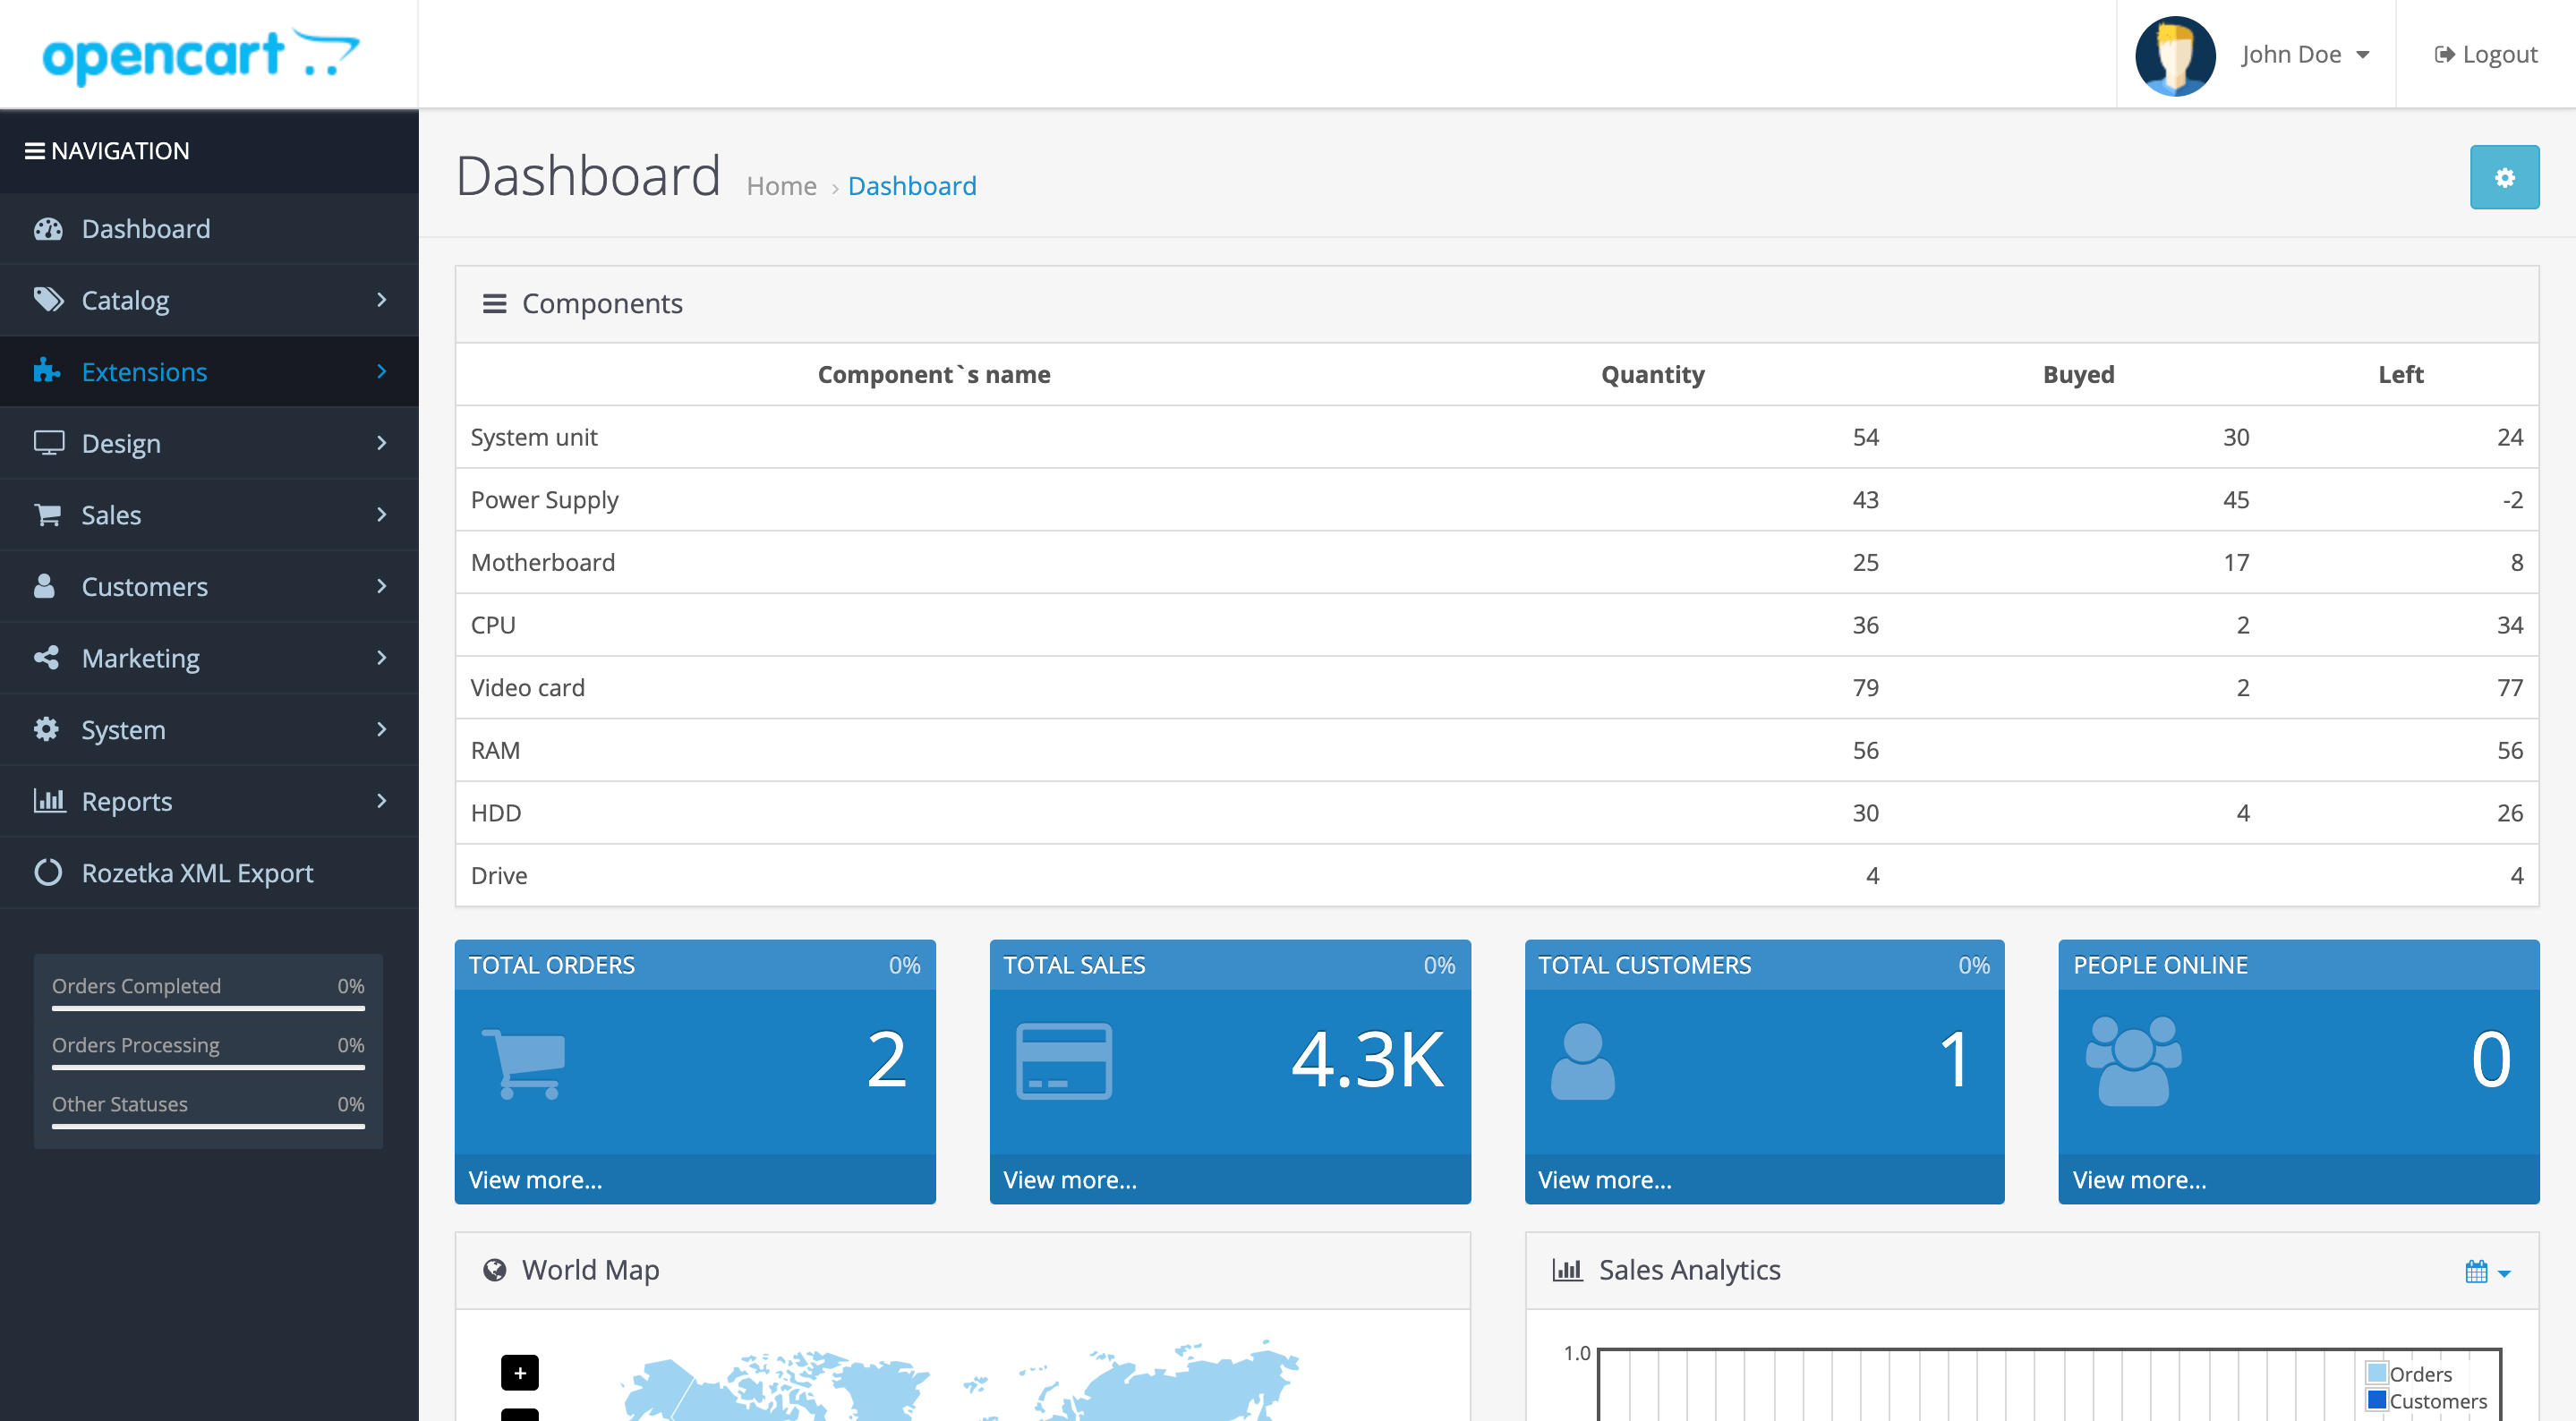Open the Catalog sidebar menu item
The image size is (2576, 1421).
pyautogui.click(x=209, y=300)
